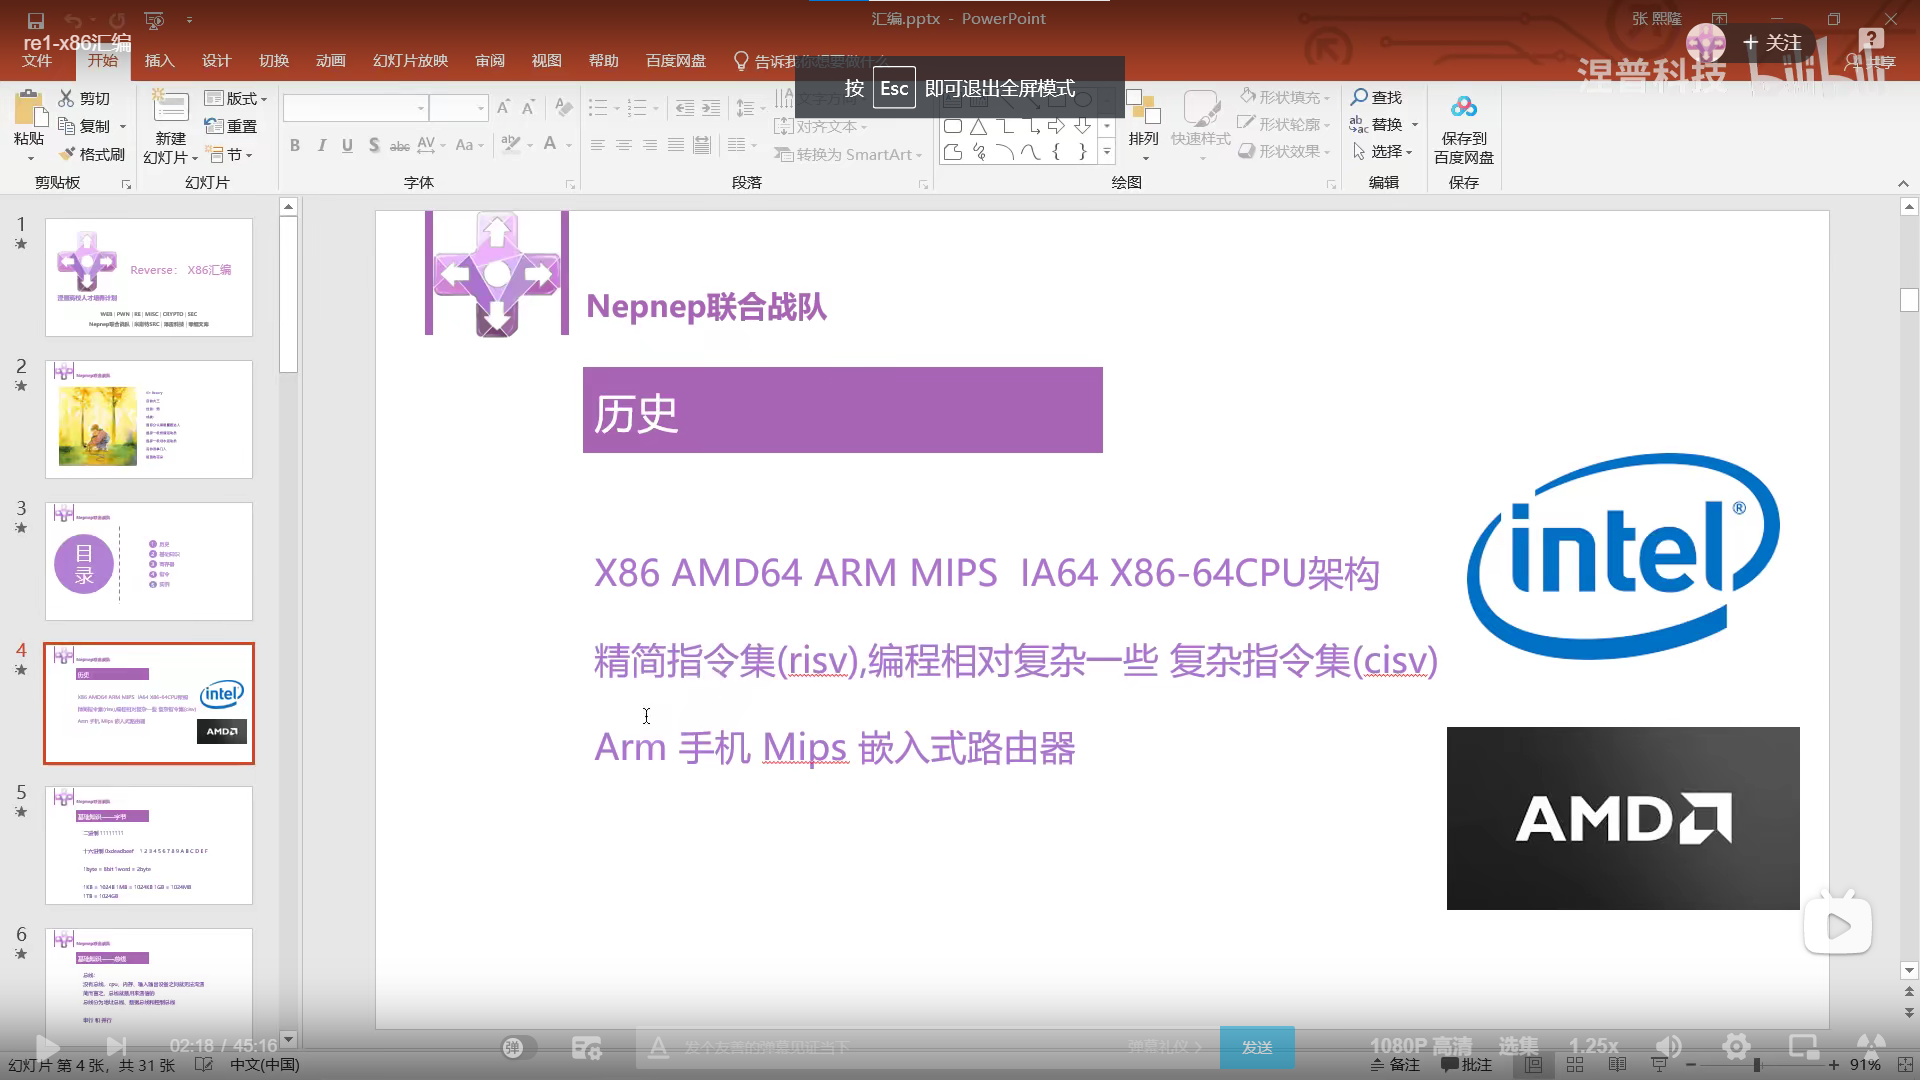Click the zoom slider in status bar
The width and height of the screenshot is (1920, 1080).
click(1757, 1065)
